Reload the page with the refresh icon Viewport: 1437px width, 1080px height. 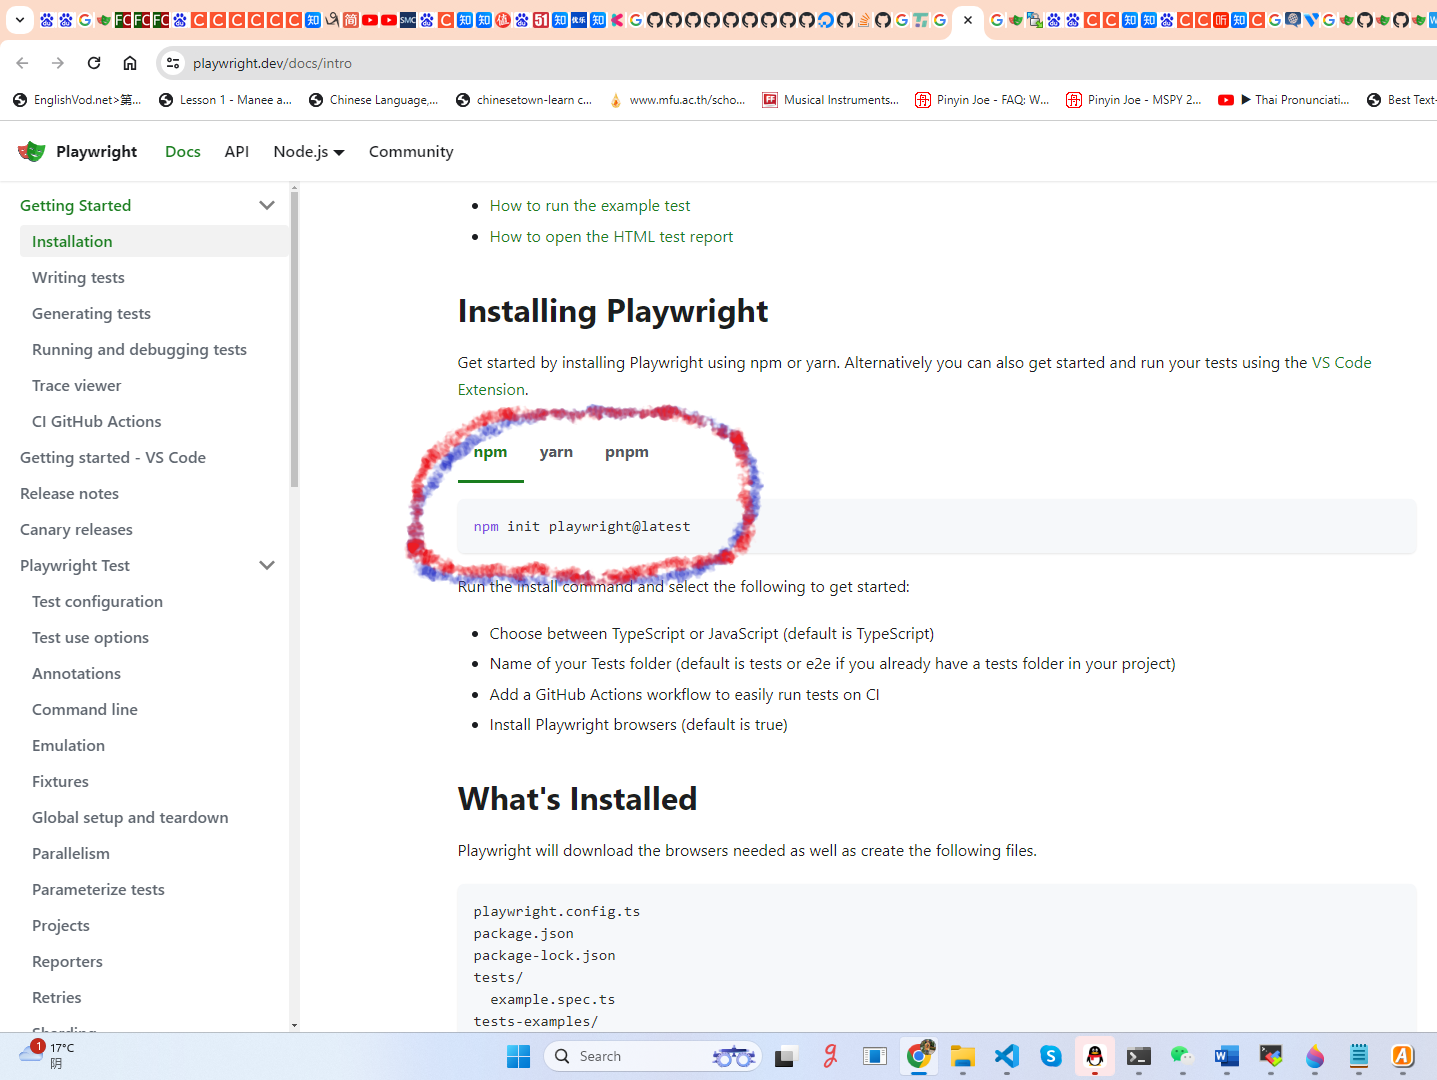(94, 63)
